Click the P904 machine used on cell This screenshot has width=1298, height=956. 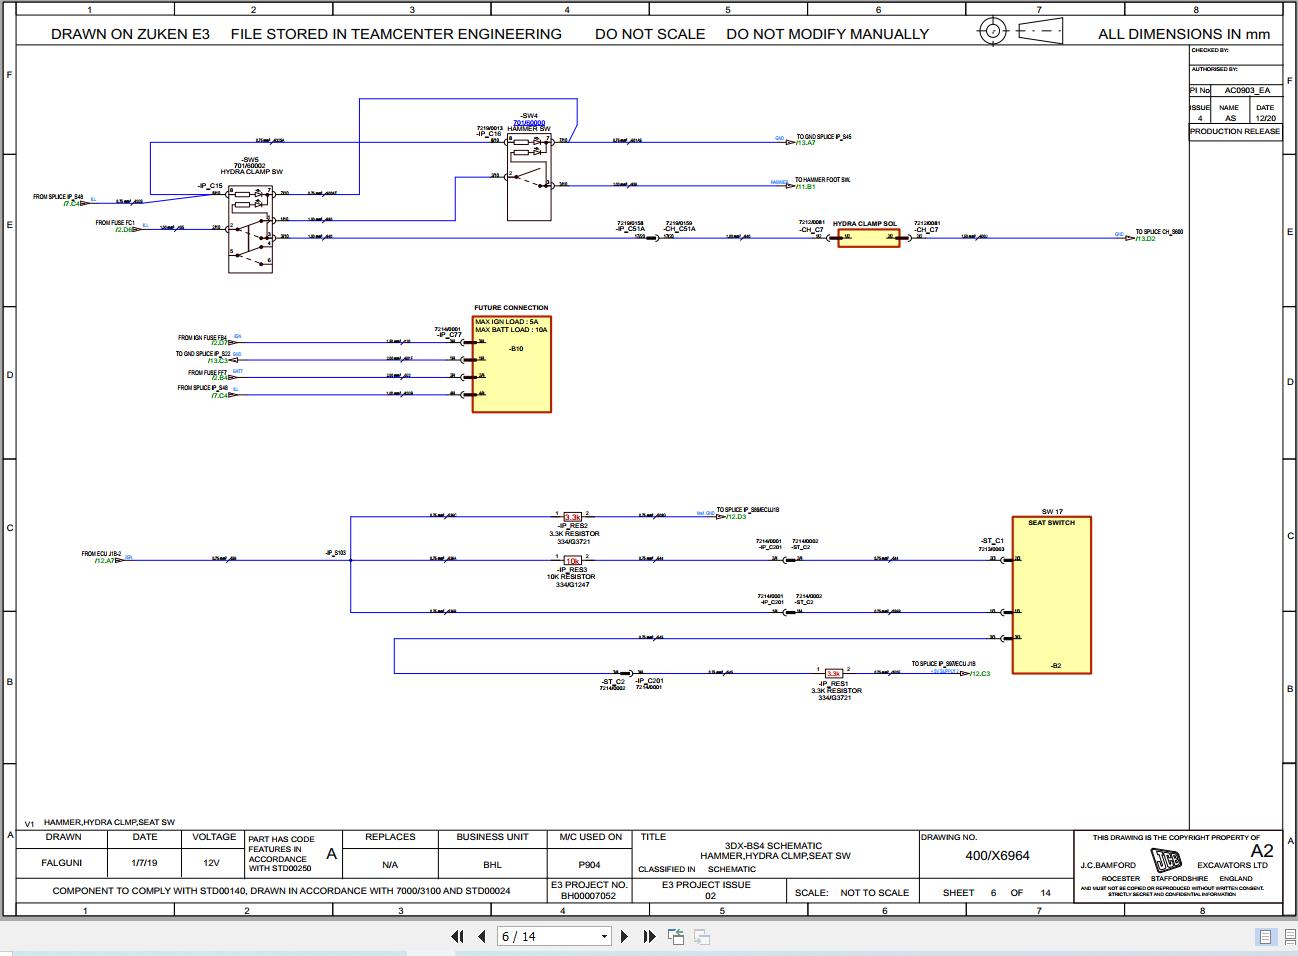point(590,864)
